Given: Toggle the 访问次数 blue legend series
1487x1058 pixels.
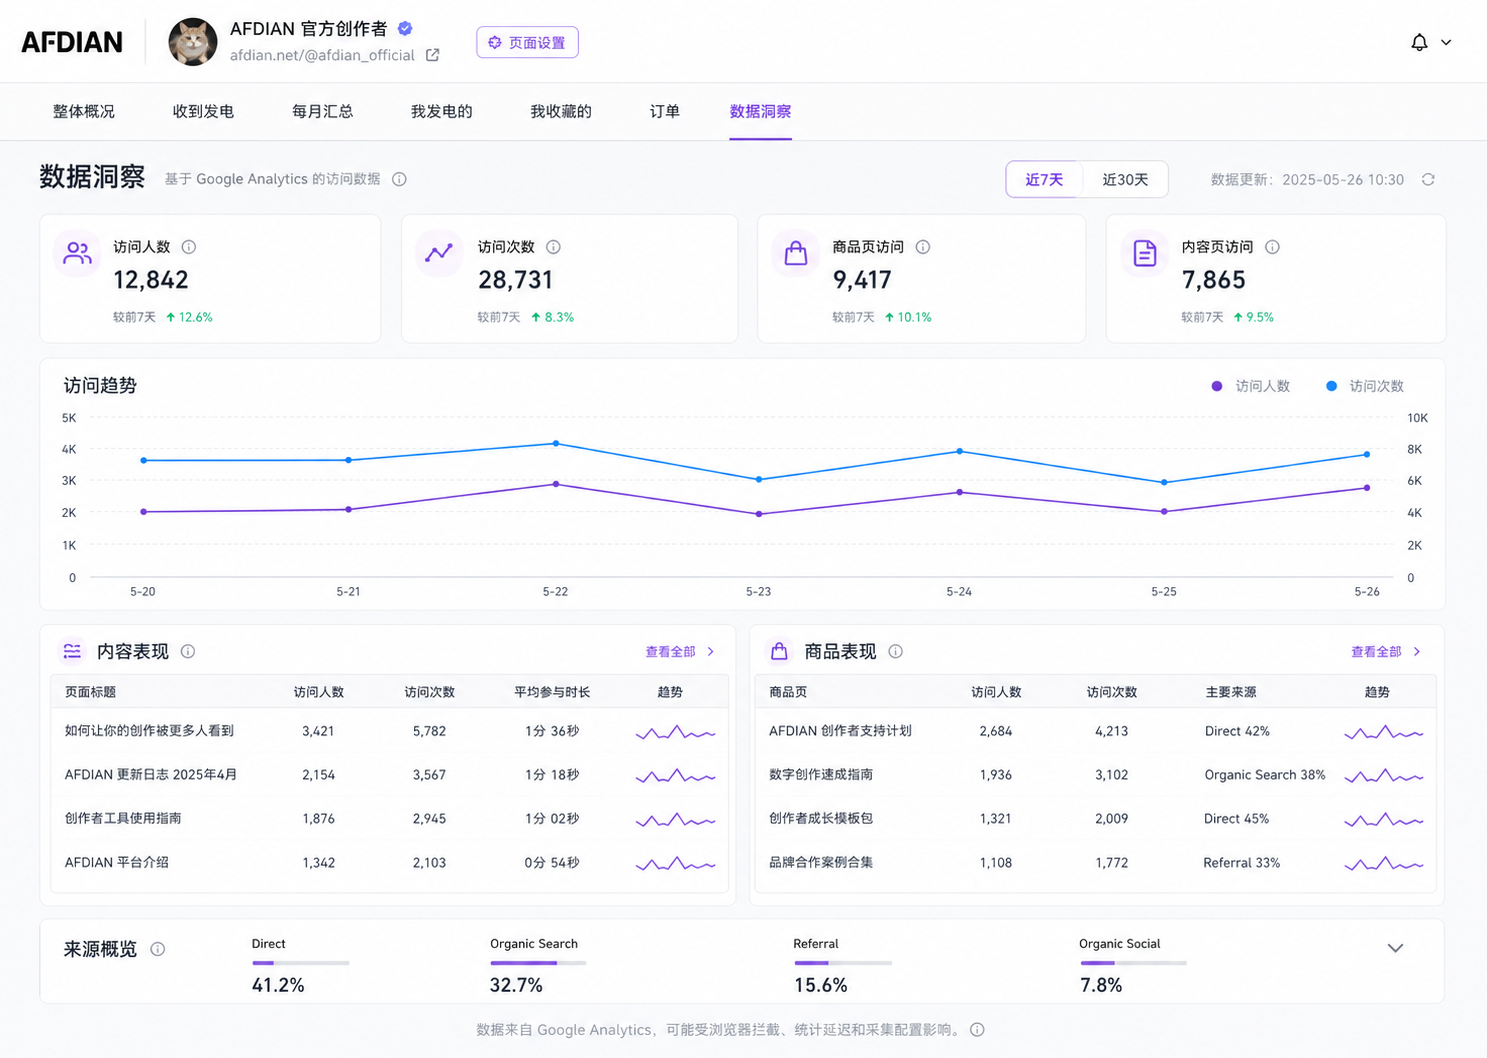Looking at the screenshot, I should point(1365,386).
